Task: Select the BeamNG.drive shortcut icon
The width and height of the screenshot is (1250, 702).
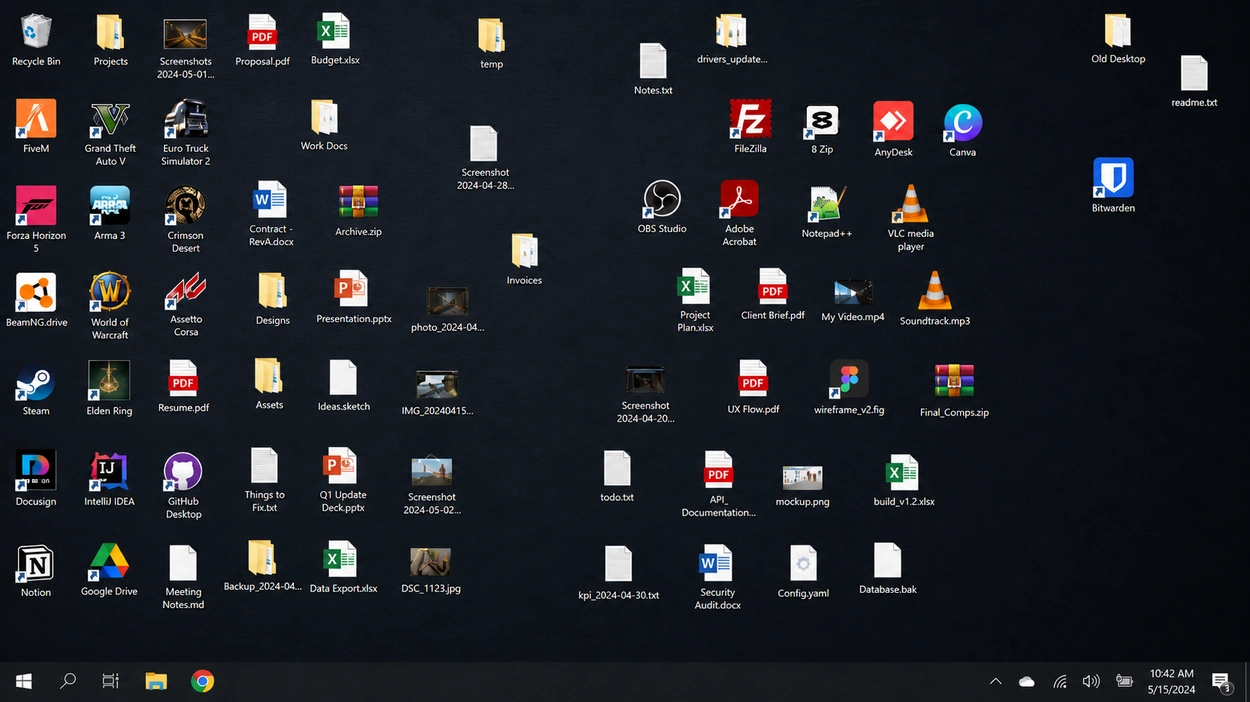Action: coord(36,292)
